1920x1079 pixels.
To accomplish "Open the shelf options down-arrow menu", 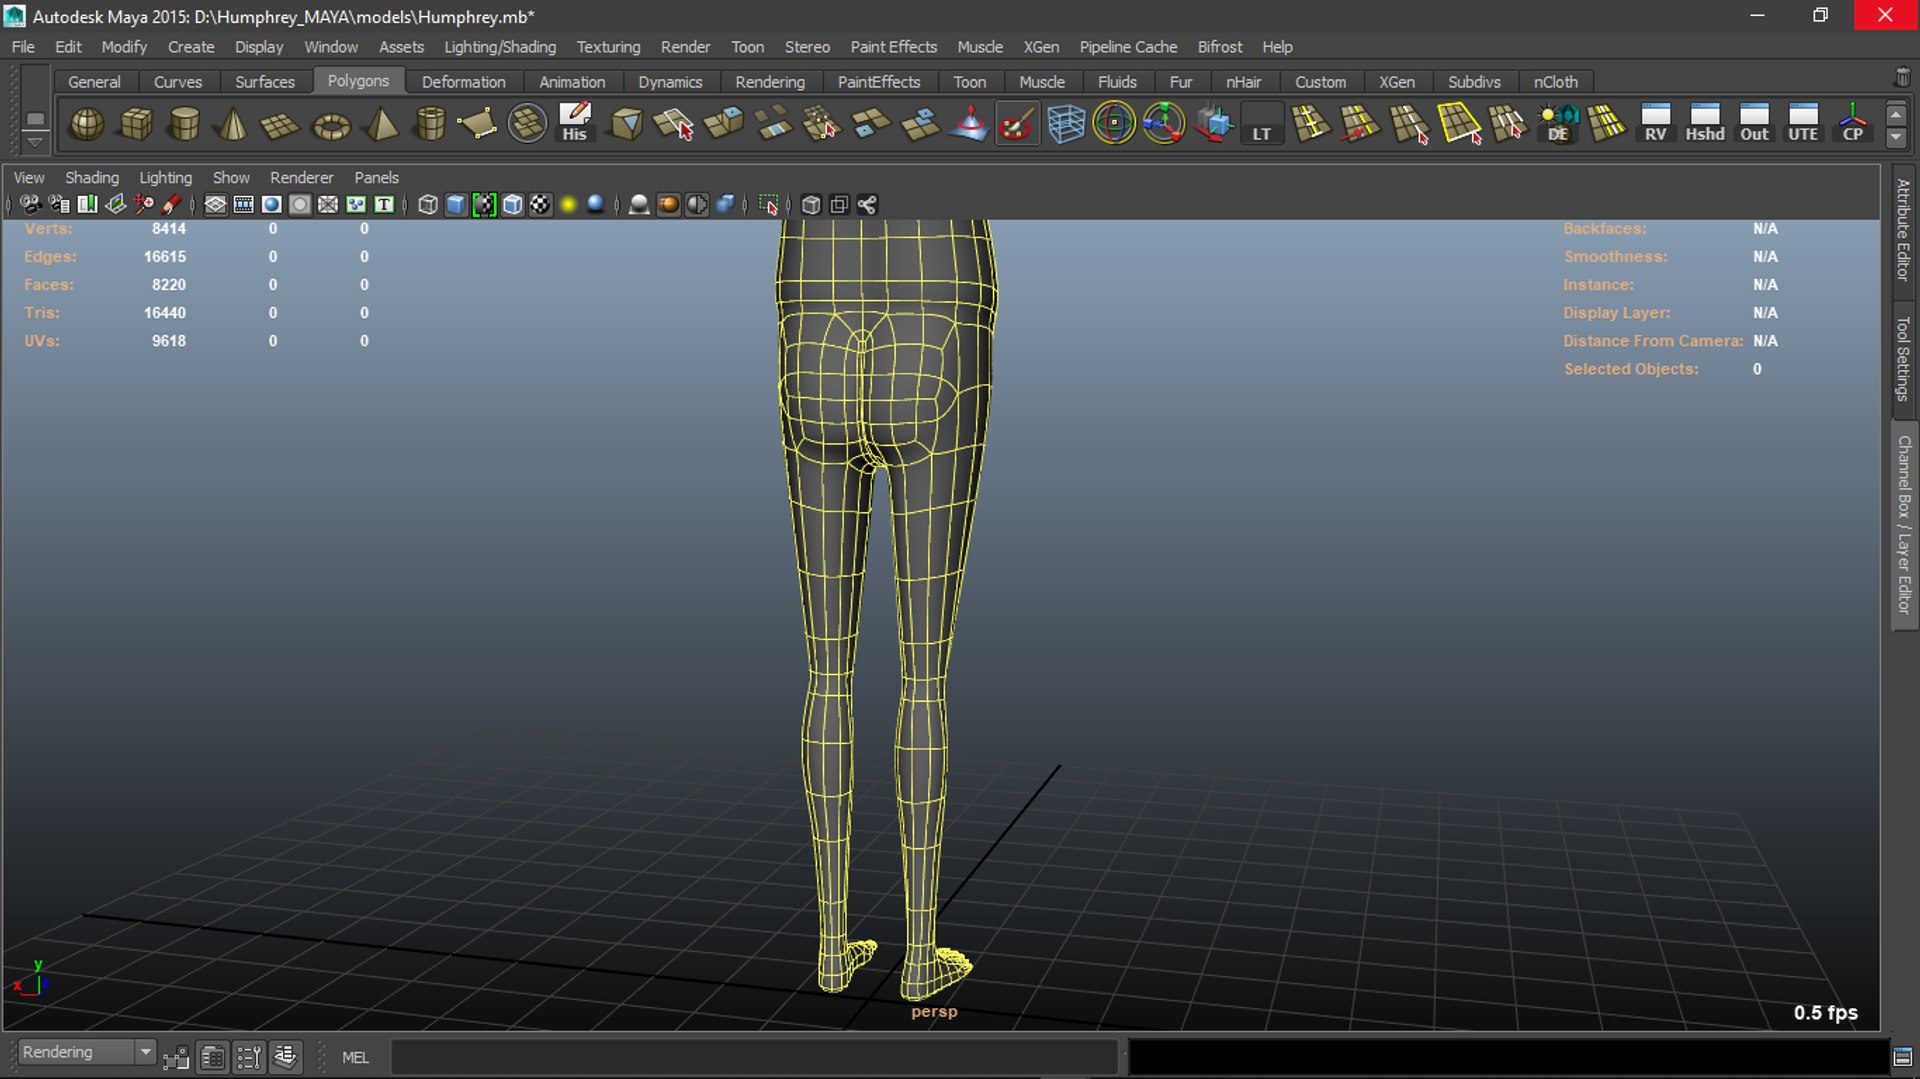I will [35, 141].
